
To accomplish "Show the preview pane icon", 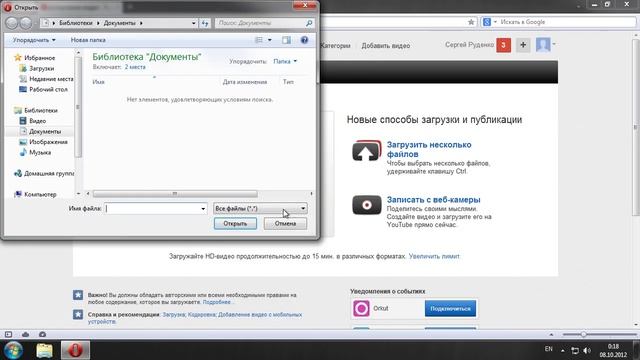I will point(287,40).
